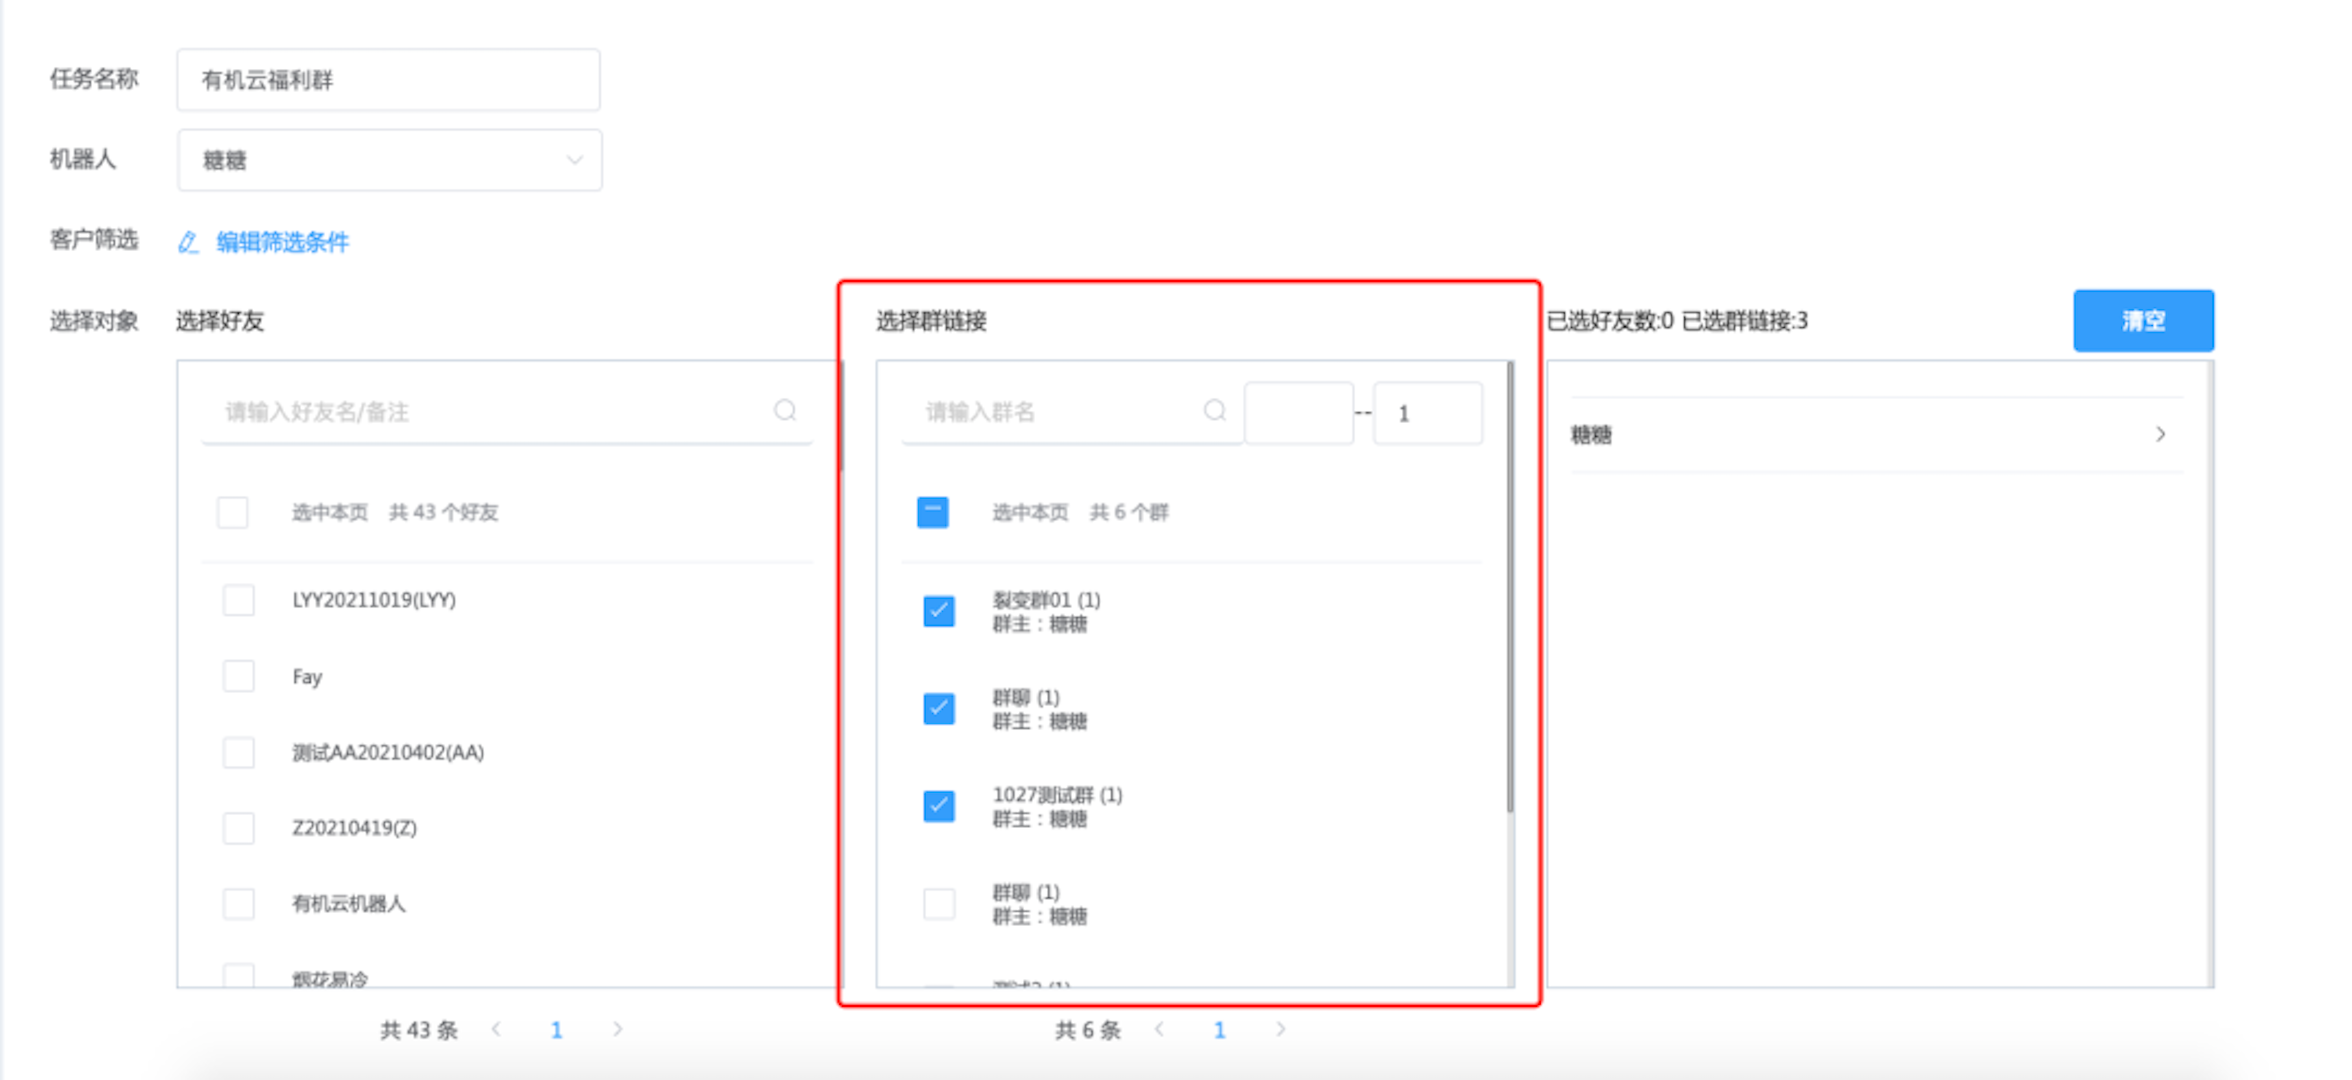Select 测试AA20210402 friend checkbox
Image resolution: width=2352 pixels, height=1080 pixels.
(238, 752)
